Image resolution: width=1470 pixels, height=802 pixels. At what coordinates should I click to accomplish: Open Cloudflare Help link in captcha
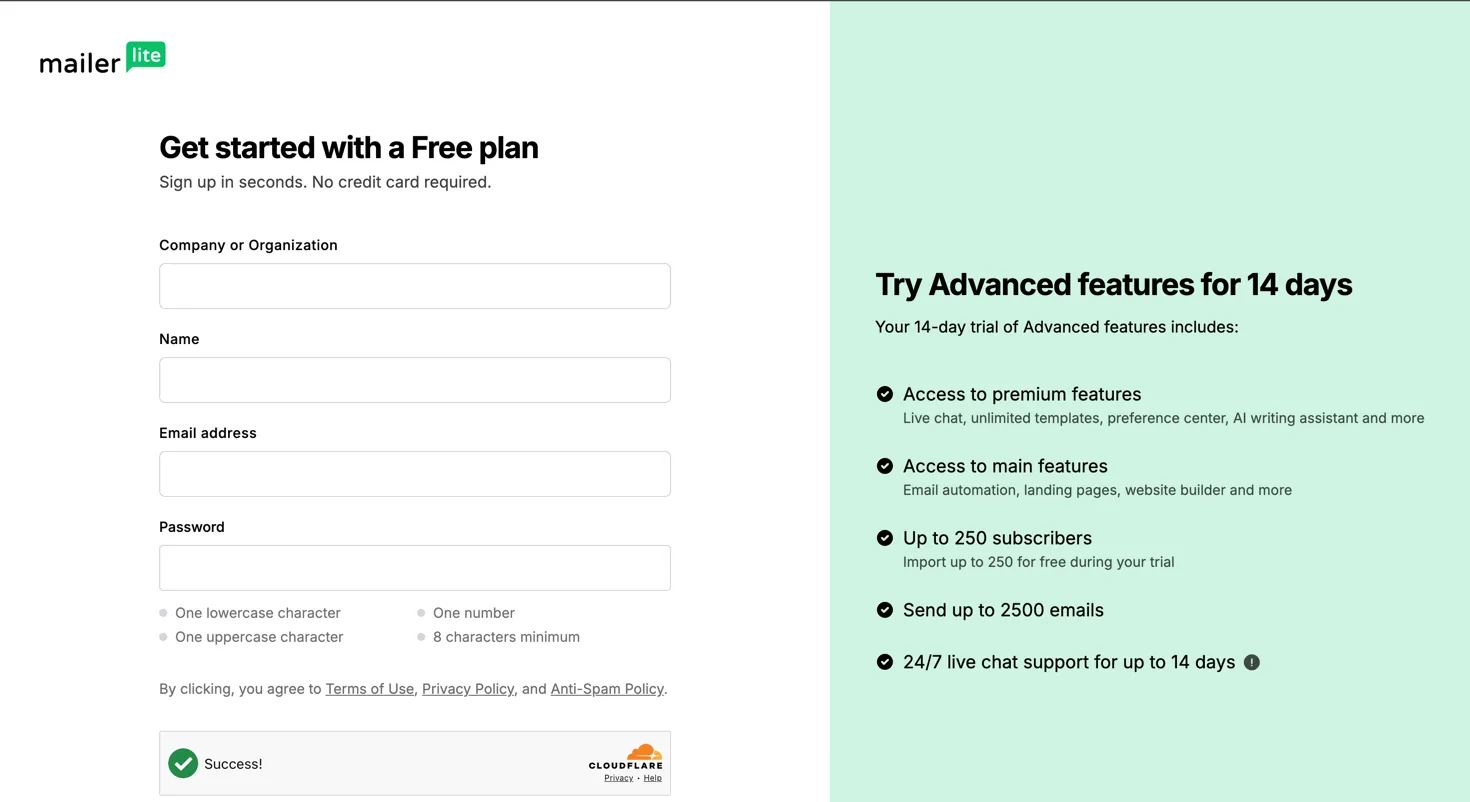[x=652, y=778]
